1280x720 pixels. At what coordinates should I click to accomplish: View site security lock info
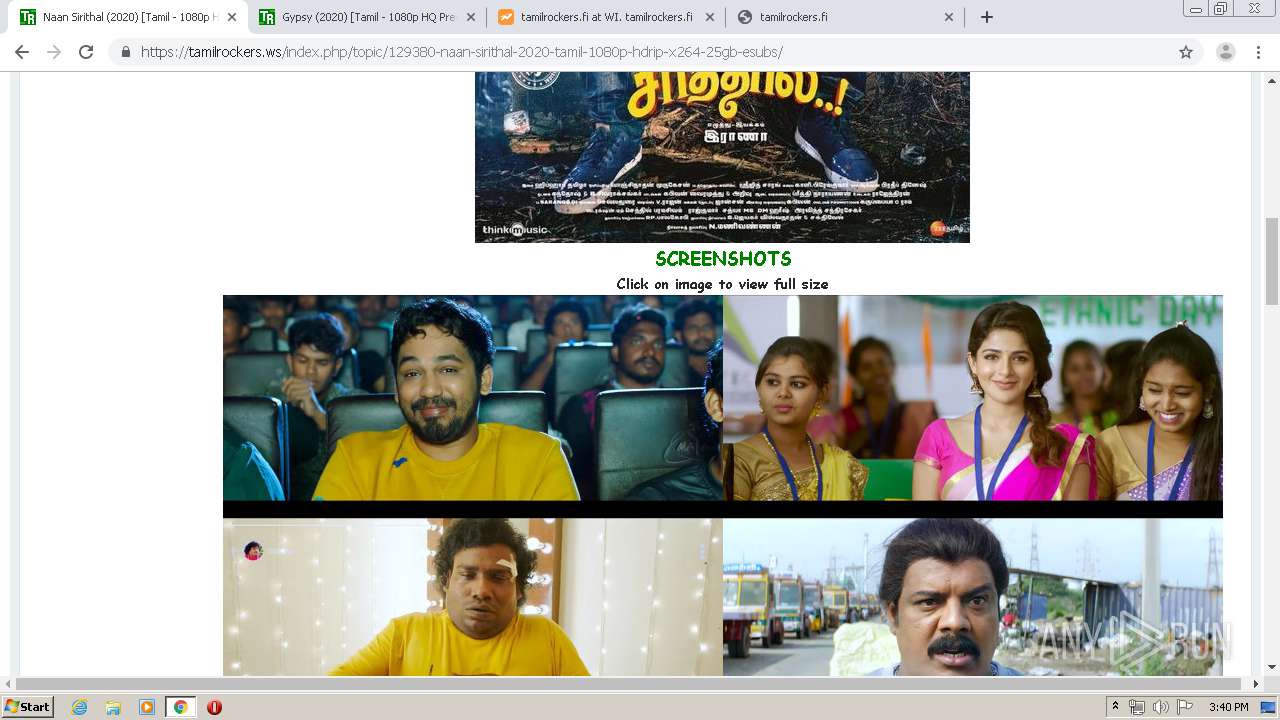click(x=126, y=52)
